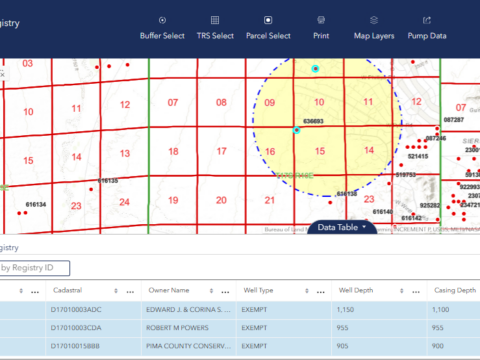Click the PIMA COUNTY CONSERV... owner cell
This screenshot has width=480, height=360.
pyautogui.click(x=189, y=346)
